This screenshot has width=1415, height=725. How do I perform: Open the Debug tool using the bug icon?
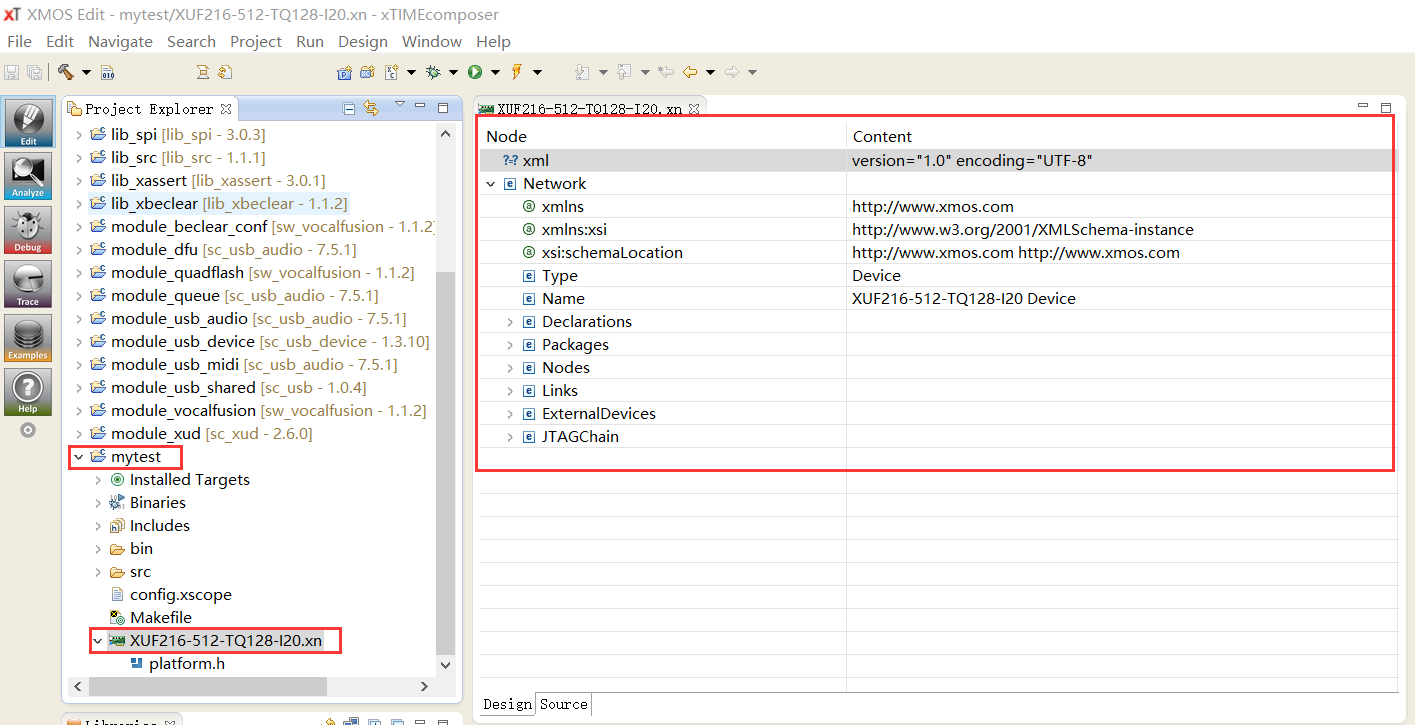click(x=434, y=71)
